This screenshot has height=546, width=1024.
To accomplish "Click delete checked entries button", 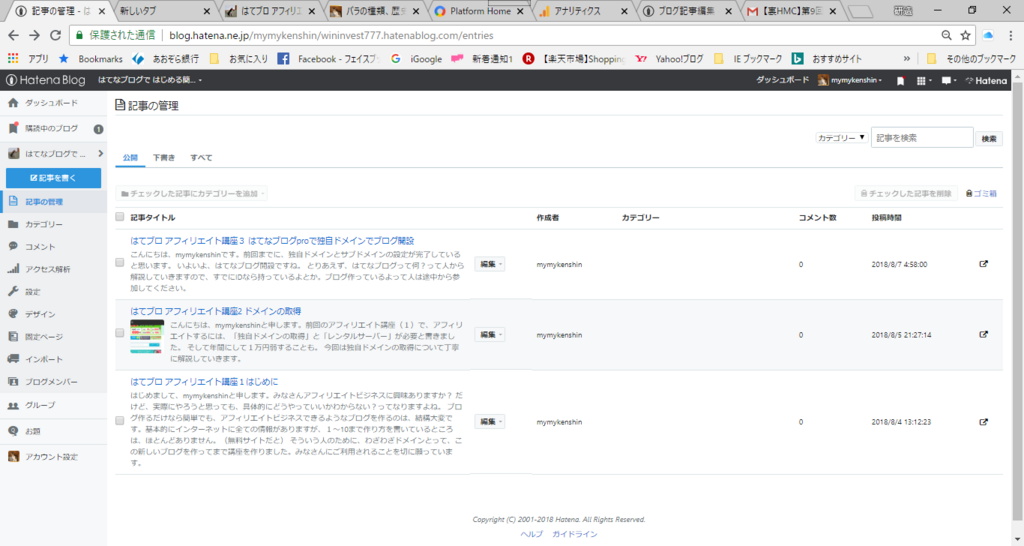I will (x=906, y=193).
